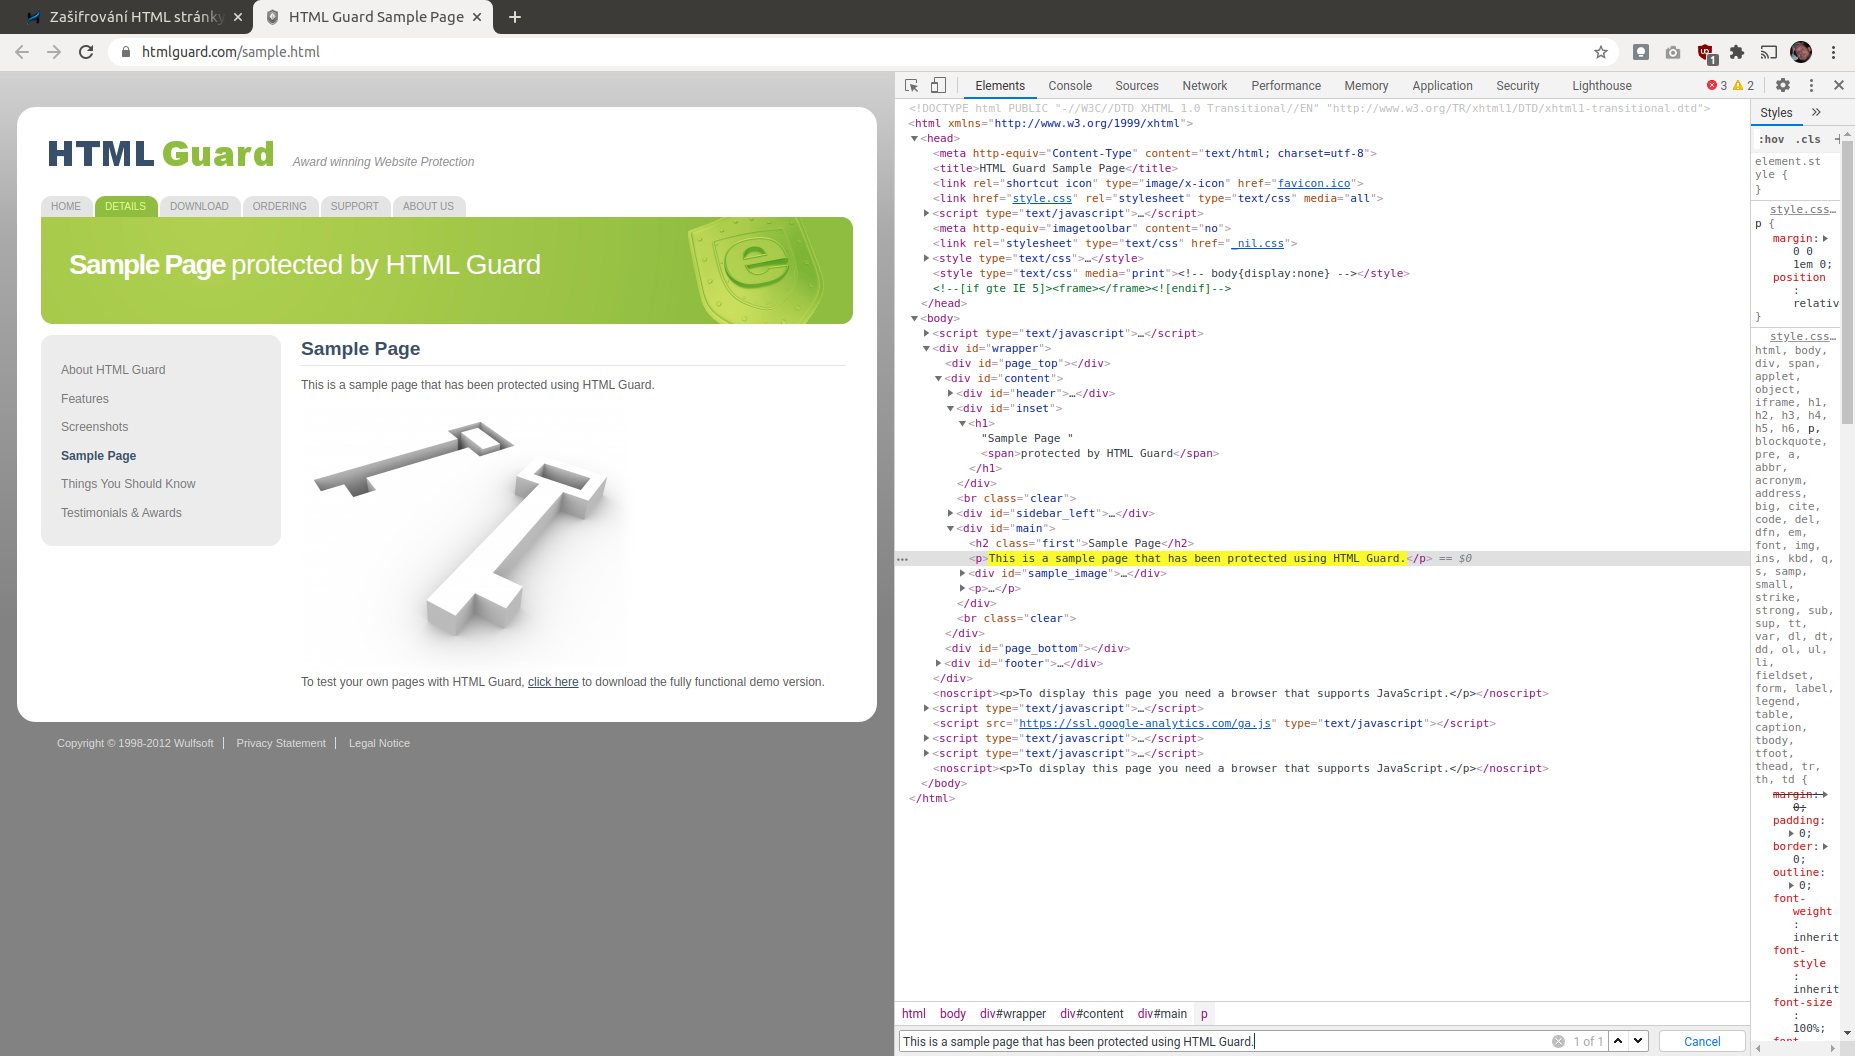Open Testimonials & Awards sidebar link

[121, 513]
